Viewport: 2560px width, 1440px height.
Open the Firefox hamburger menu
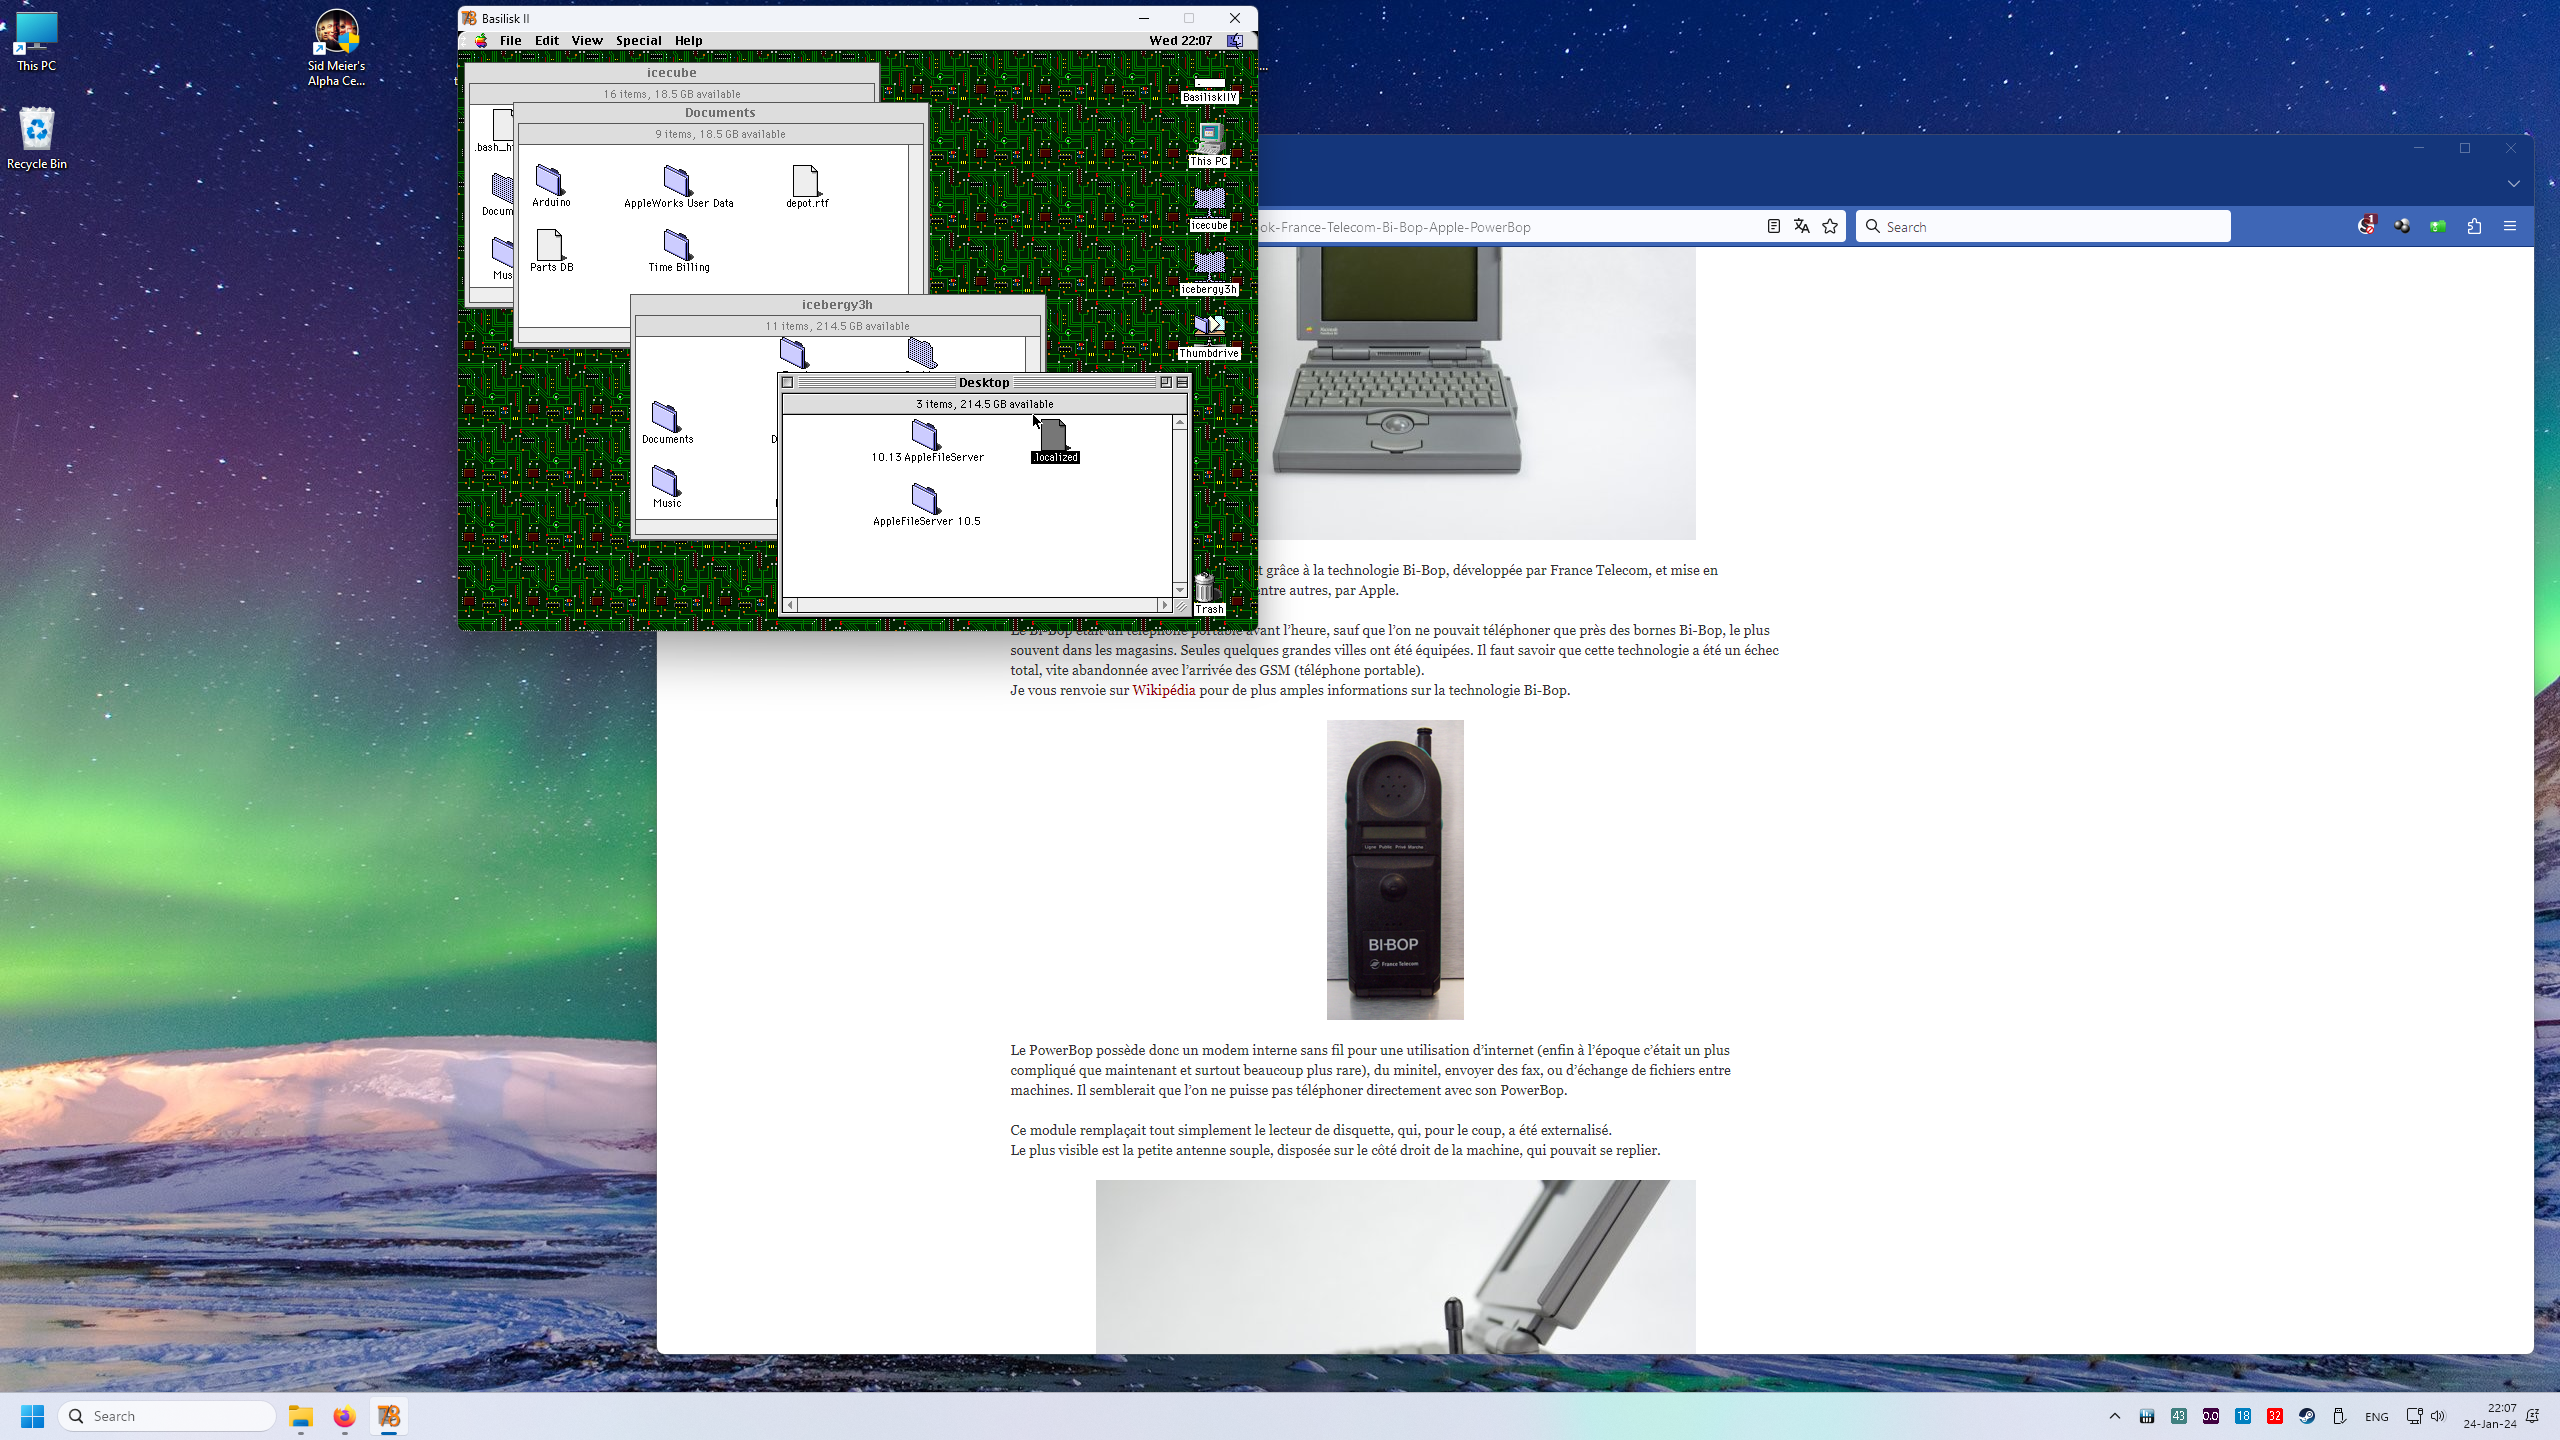[x=2510, y=227]
